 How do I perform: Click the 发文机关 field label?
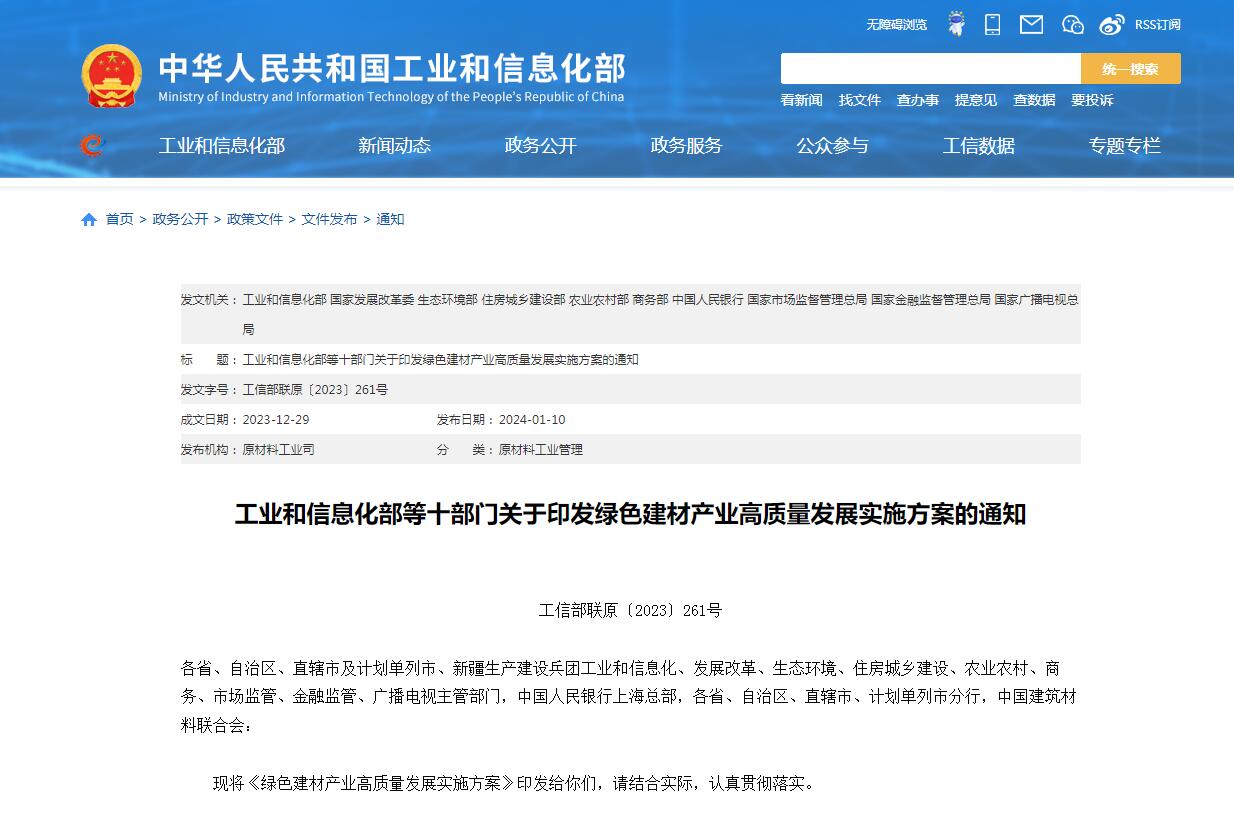tap(210, 299)
